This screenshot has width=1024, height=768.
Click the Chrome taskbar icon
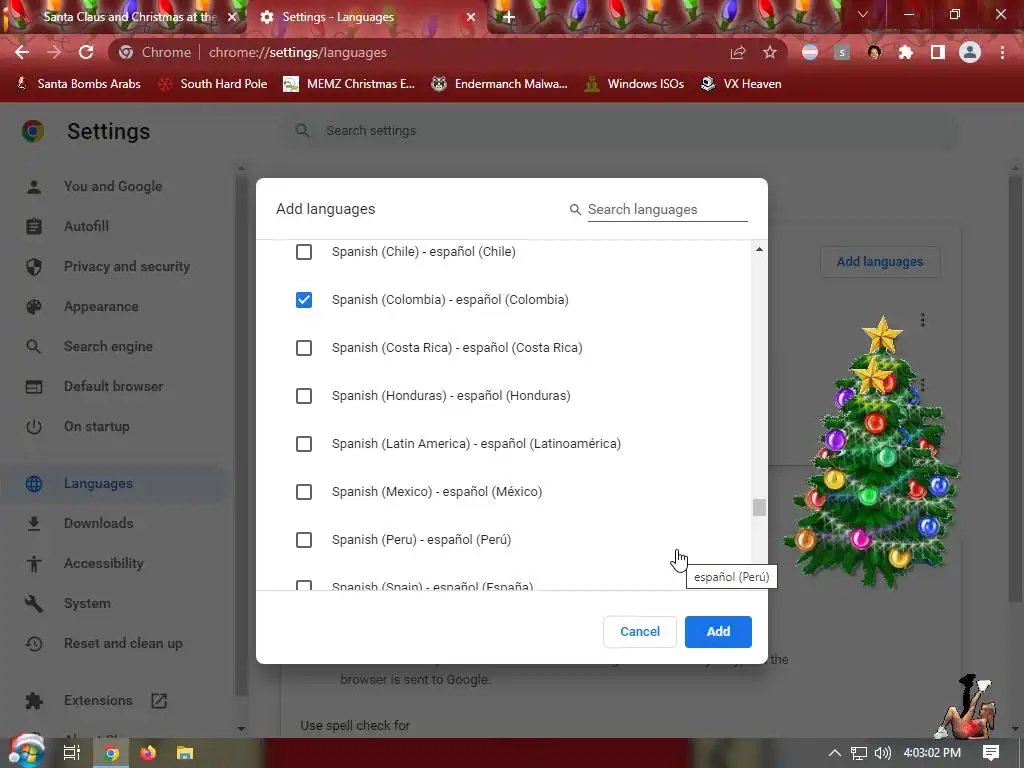pos(111,753)
